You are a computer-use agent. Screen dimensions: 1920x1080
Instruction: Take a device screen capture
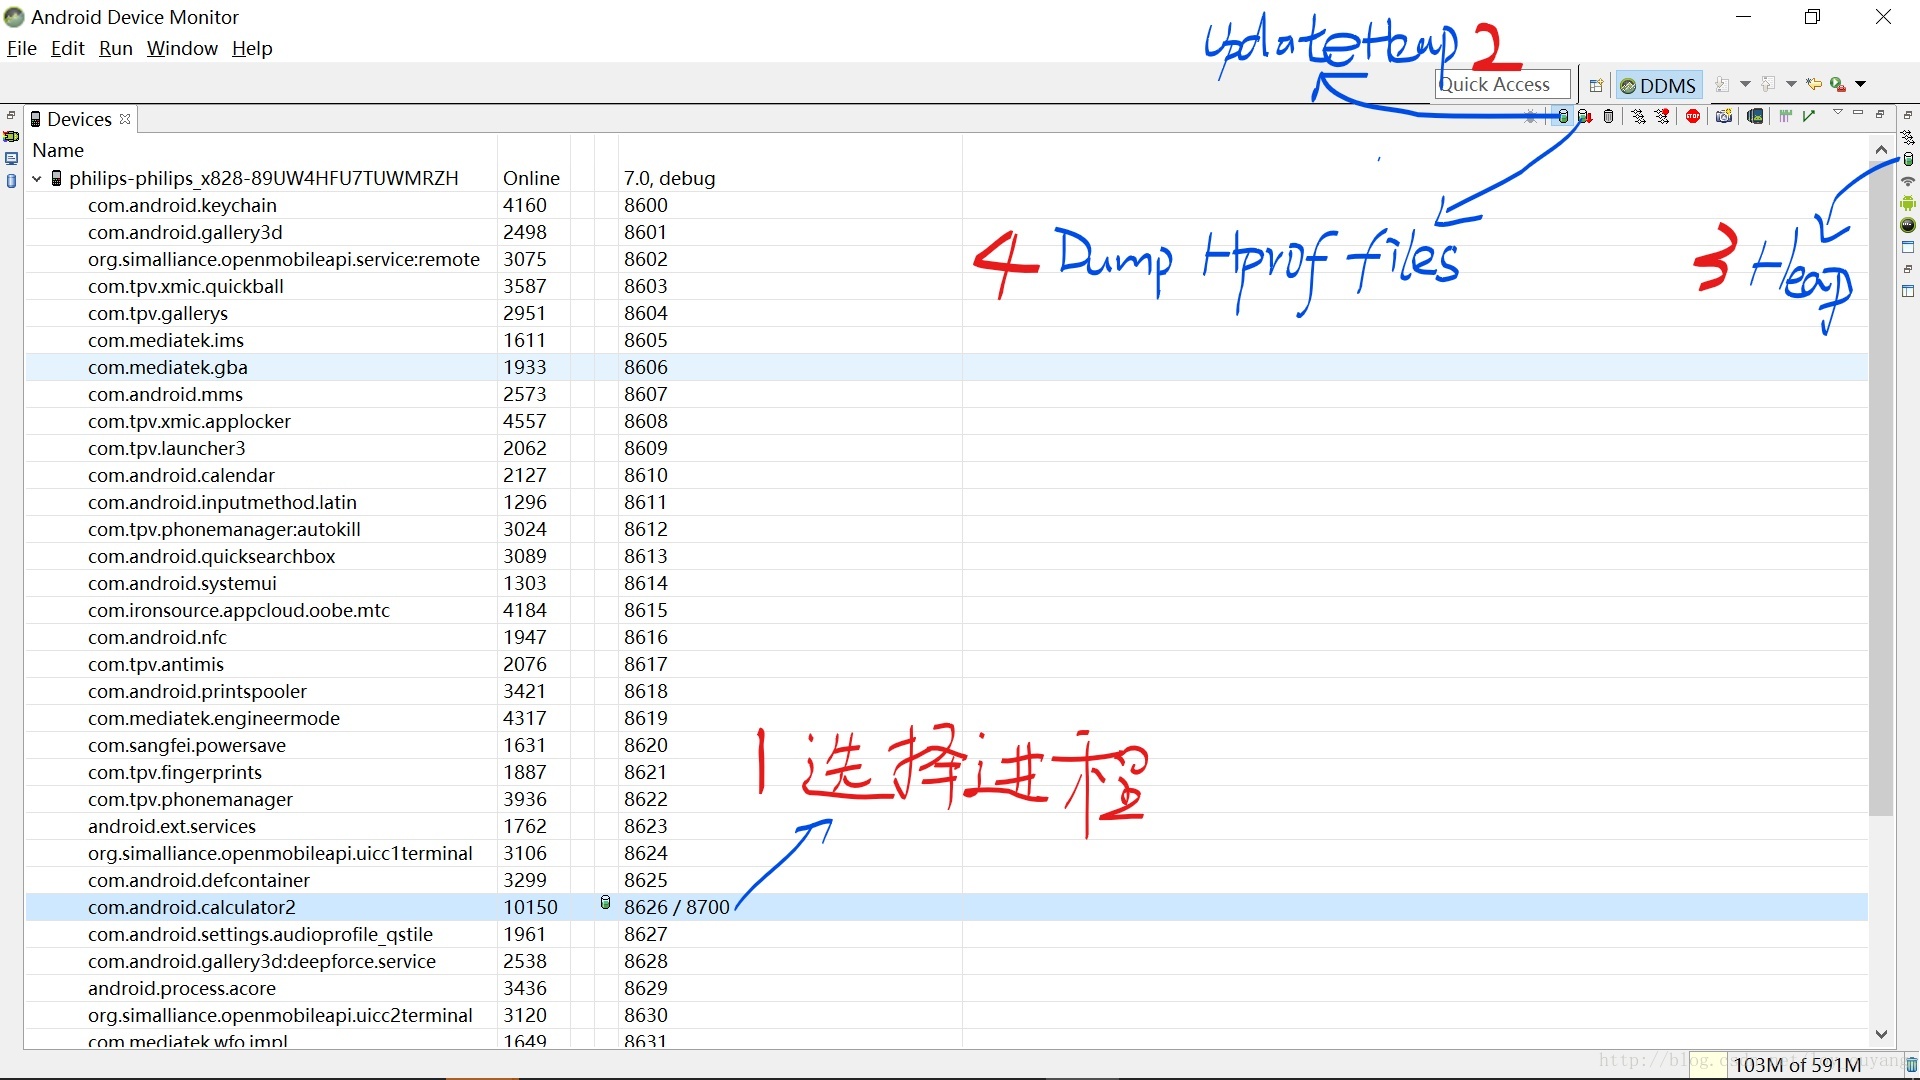coord(1724,116)
